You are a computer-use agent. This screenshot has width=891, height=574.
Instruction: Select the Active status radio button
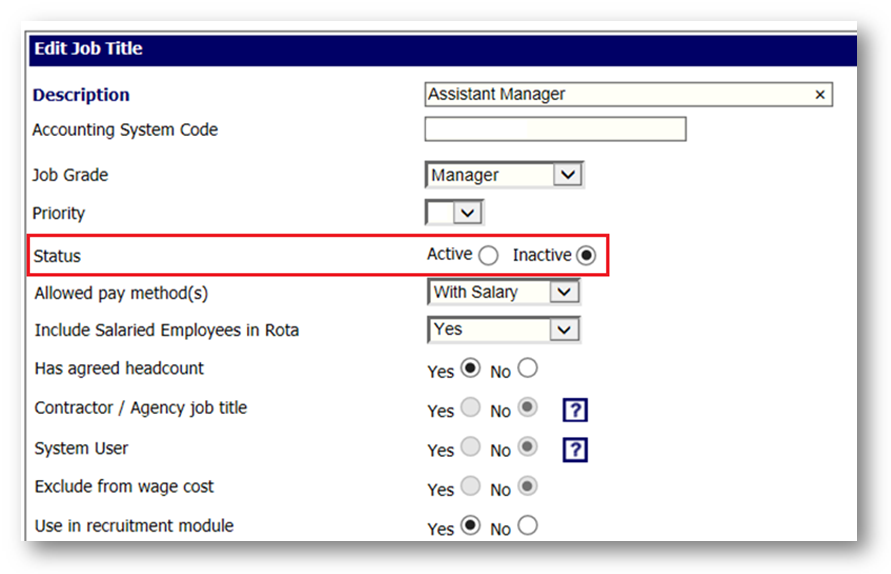tap(488, 255)
